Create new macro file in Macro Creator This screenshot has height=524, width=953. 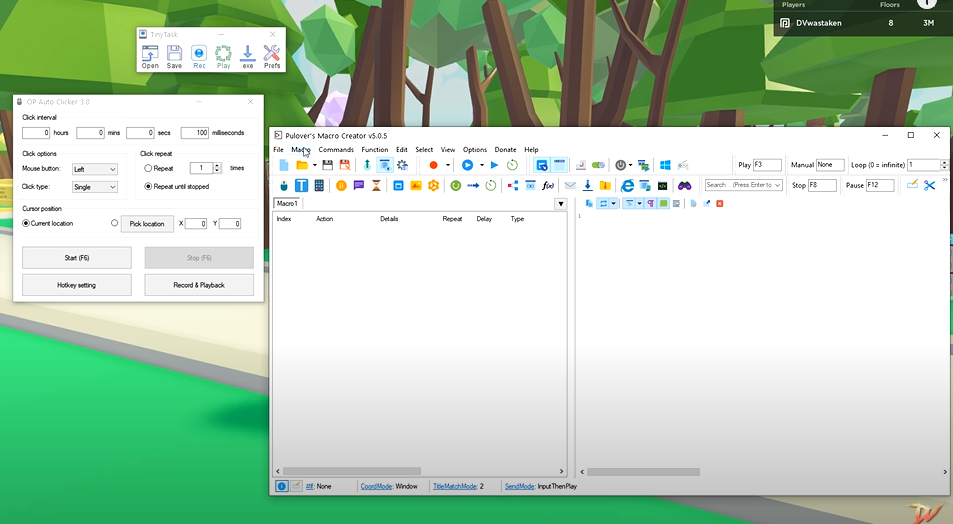(x=284, y=165)
